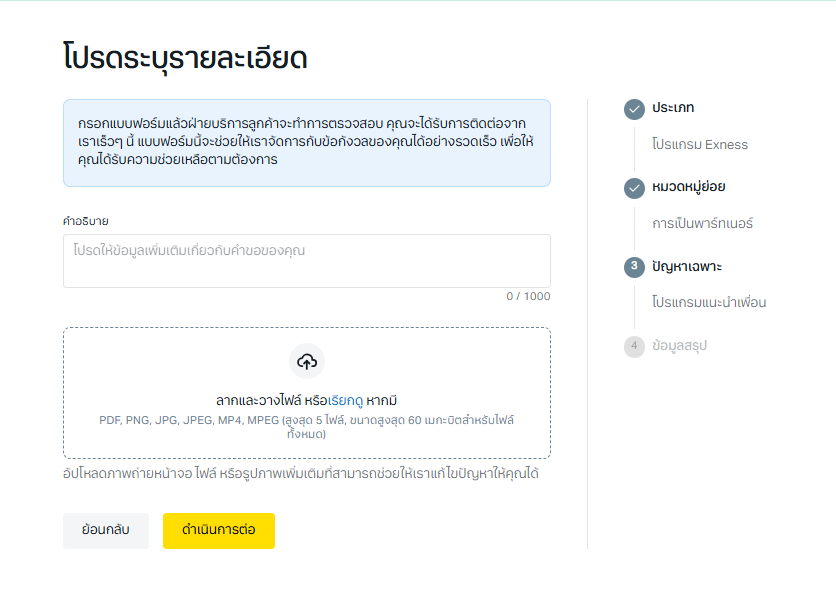Click the คำอธิบาย field label

(x=85, y=221)
